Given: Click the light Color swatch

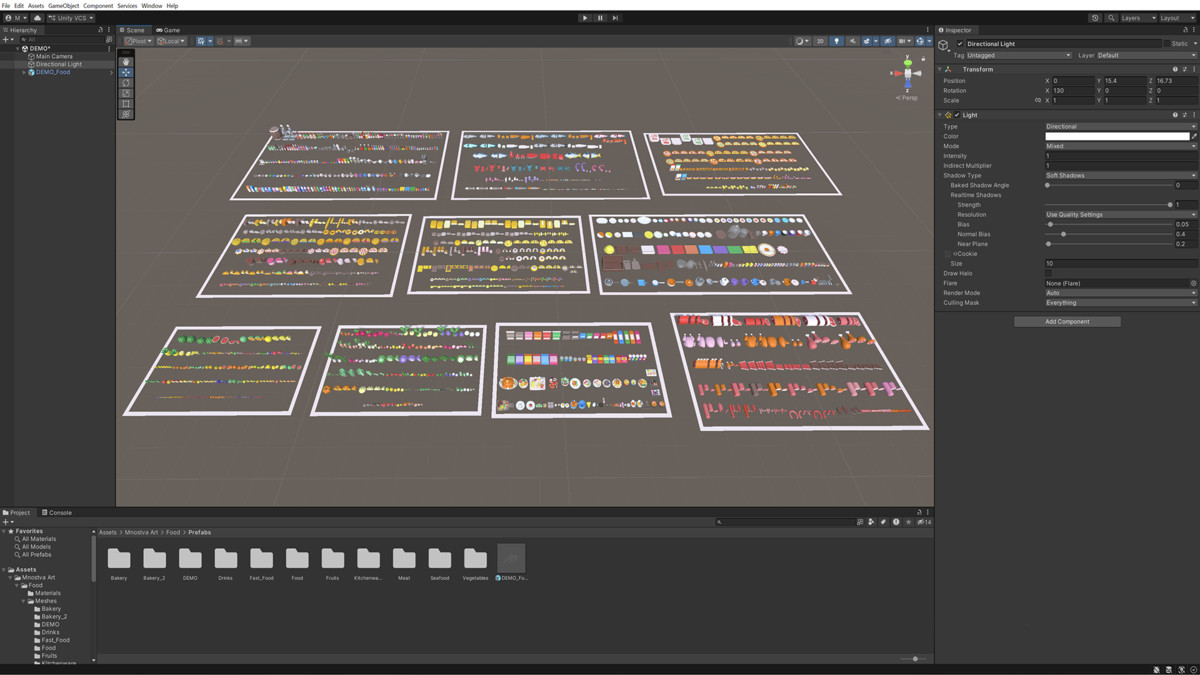Looking at the screenshot, I should [x=1117, y=136].
